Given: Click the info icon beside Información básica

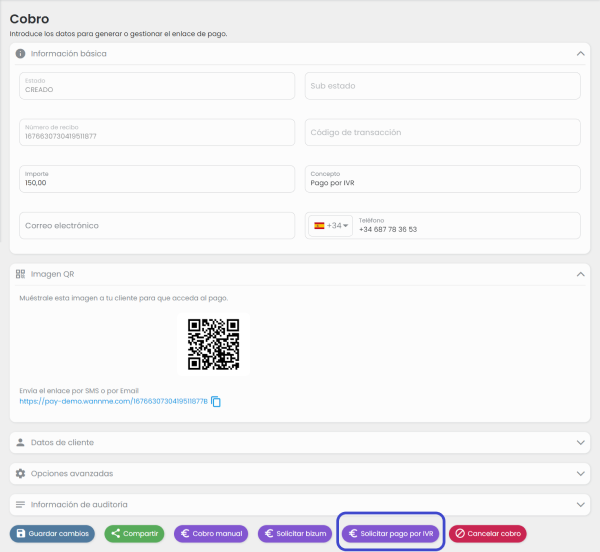Looking at the screenshot, I should click(20, 54).
